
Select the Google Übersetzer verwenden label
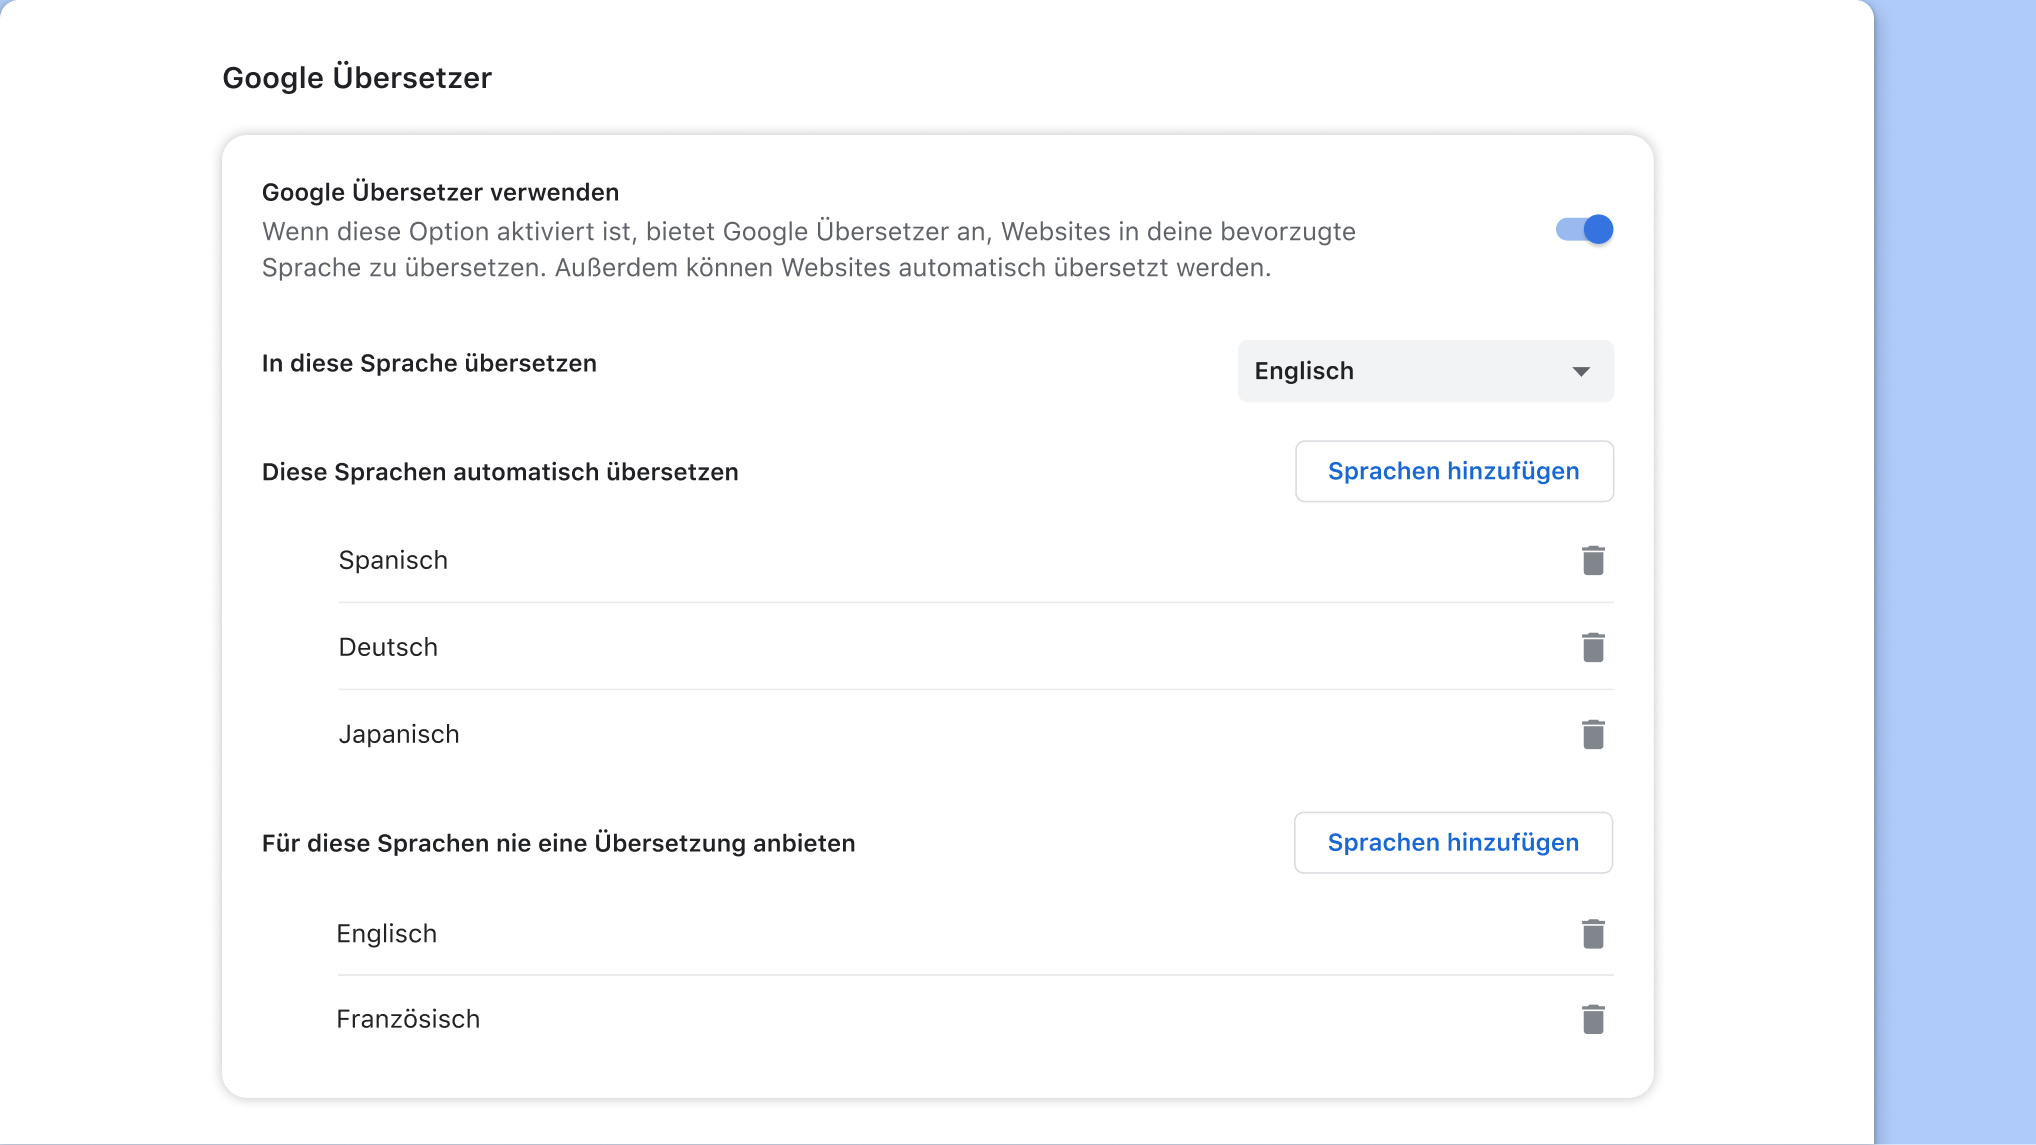click(x=441, y=192)
